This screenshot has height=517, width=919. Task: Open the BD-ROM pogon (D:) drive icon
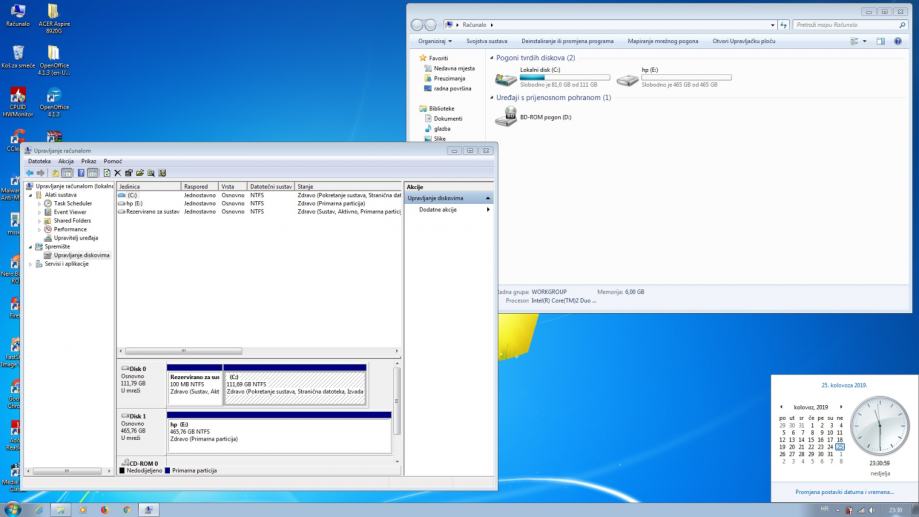(x=506, y=118)
